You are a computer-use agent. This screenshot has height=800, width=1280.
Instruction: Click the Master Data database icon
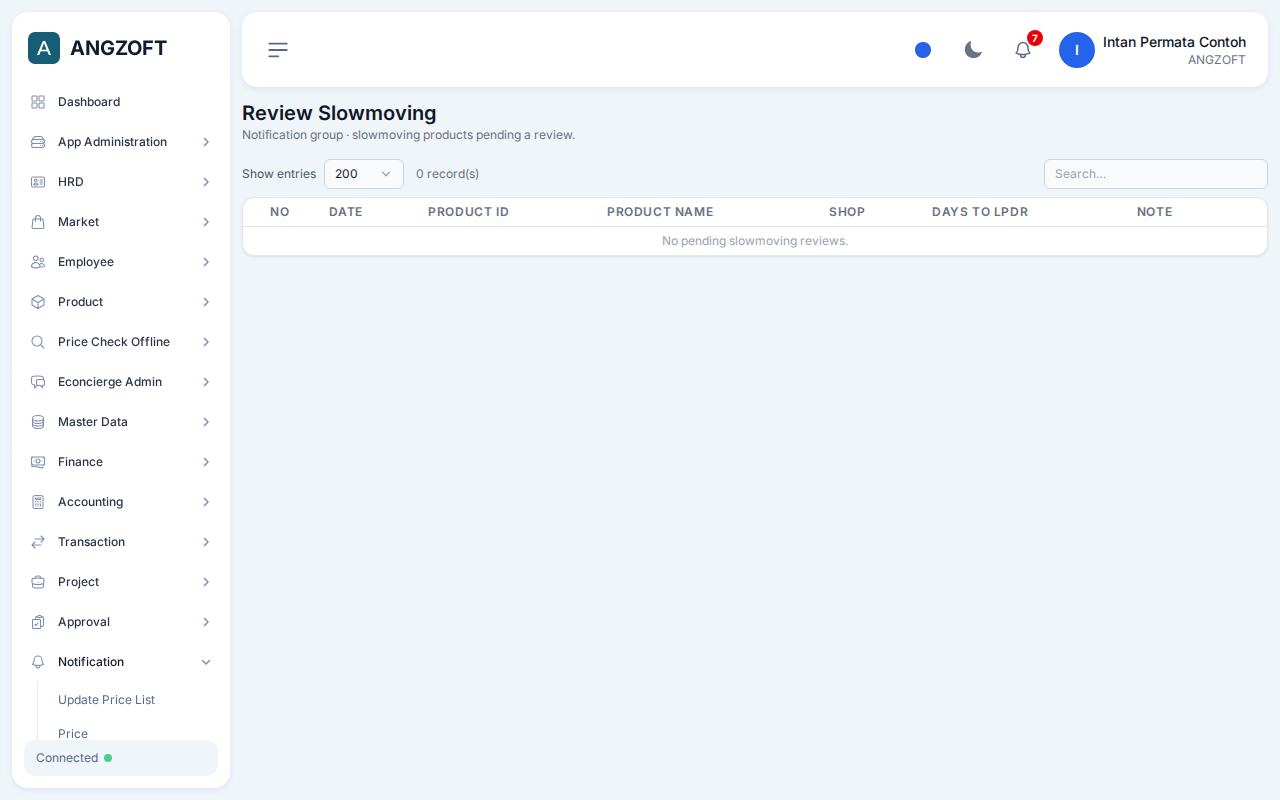(x=38, y=422)
